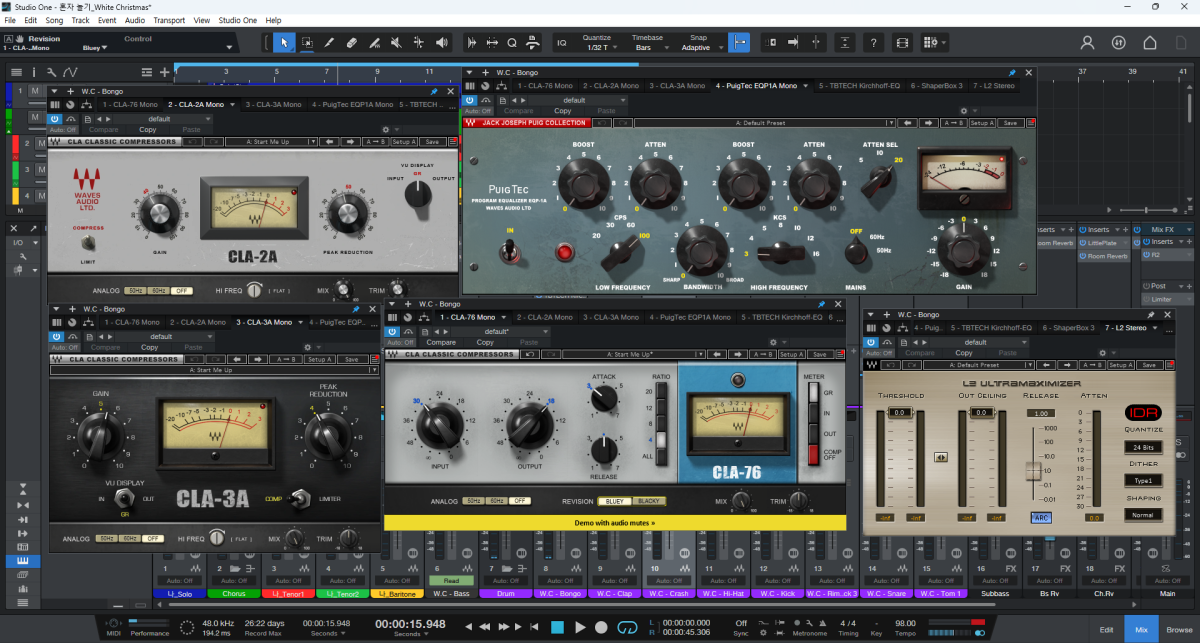Viewport: 1200px width, 643px height.
Task: Open the help question mark icon
Action: coord(874,43)
